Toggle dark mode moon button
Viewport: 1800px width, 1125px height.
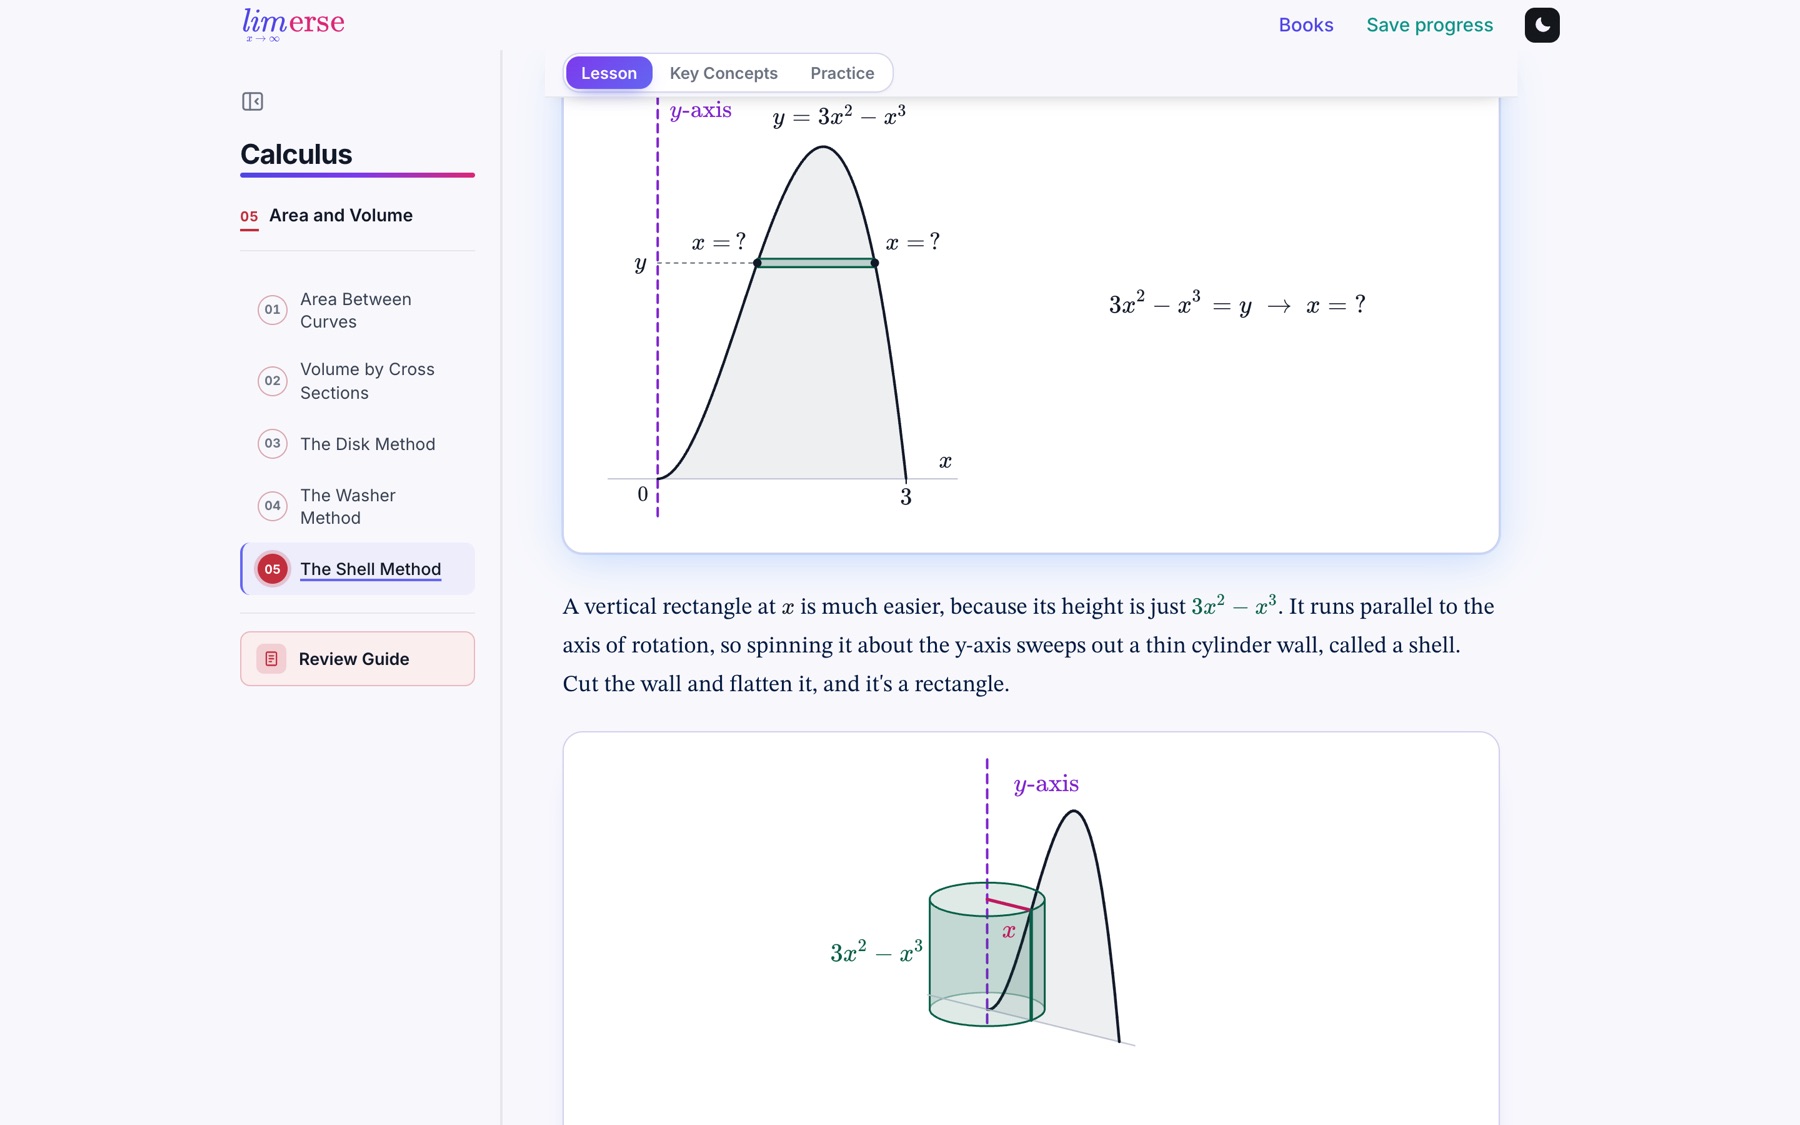(1541, 25)
